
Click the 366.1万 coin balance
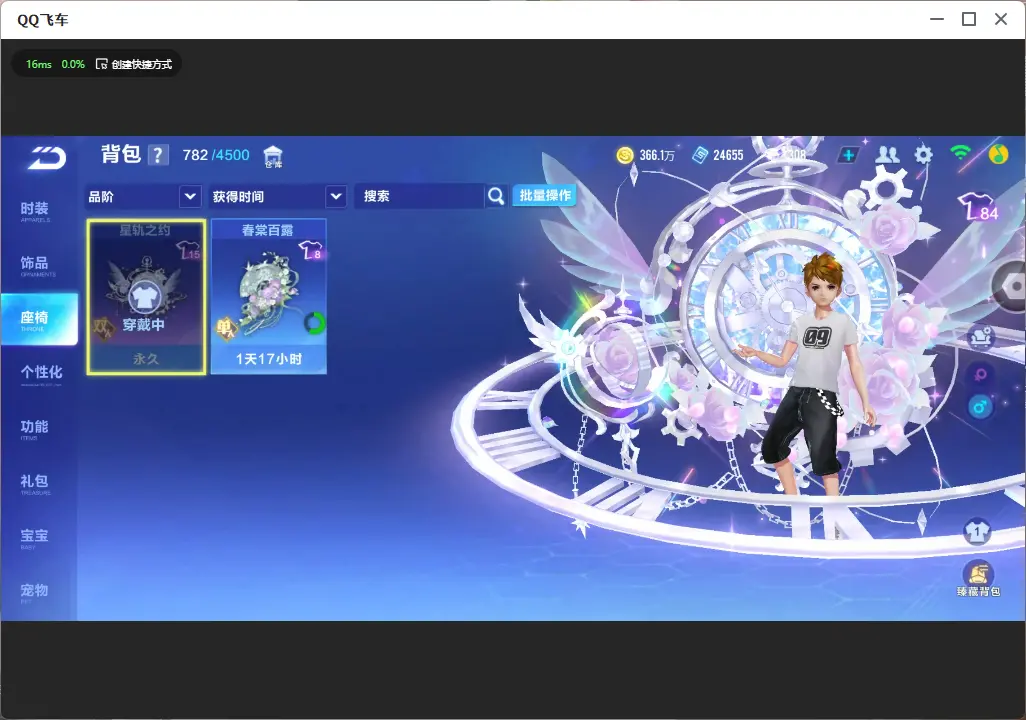657,155
